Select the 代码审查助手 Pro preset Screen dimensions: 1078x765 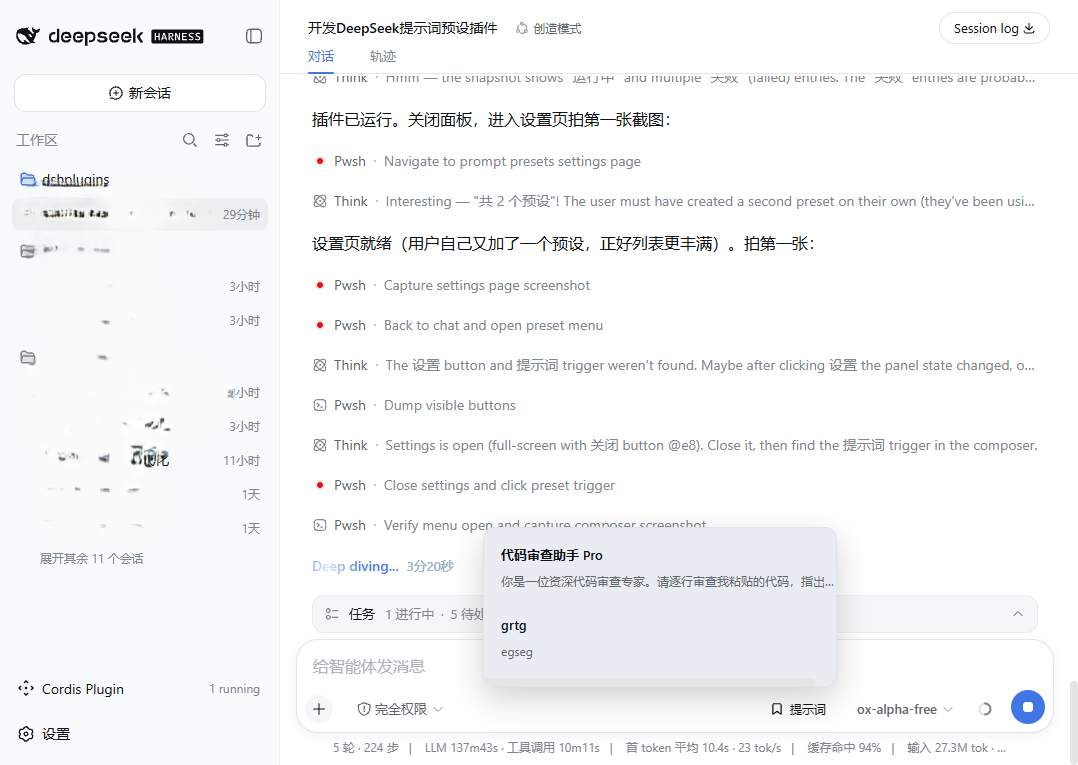659,568
